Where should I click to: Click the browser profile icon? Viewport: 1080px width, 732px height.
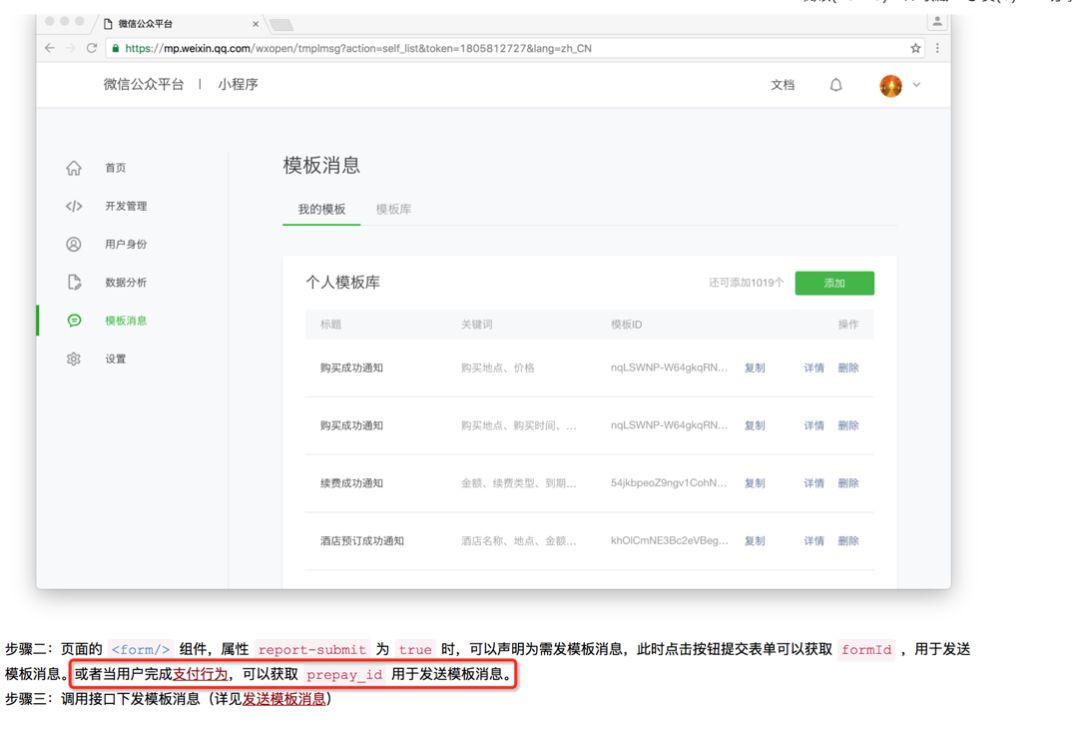point(937,22)
